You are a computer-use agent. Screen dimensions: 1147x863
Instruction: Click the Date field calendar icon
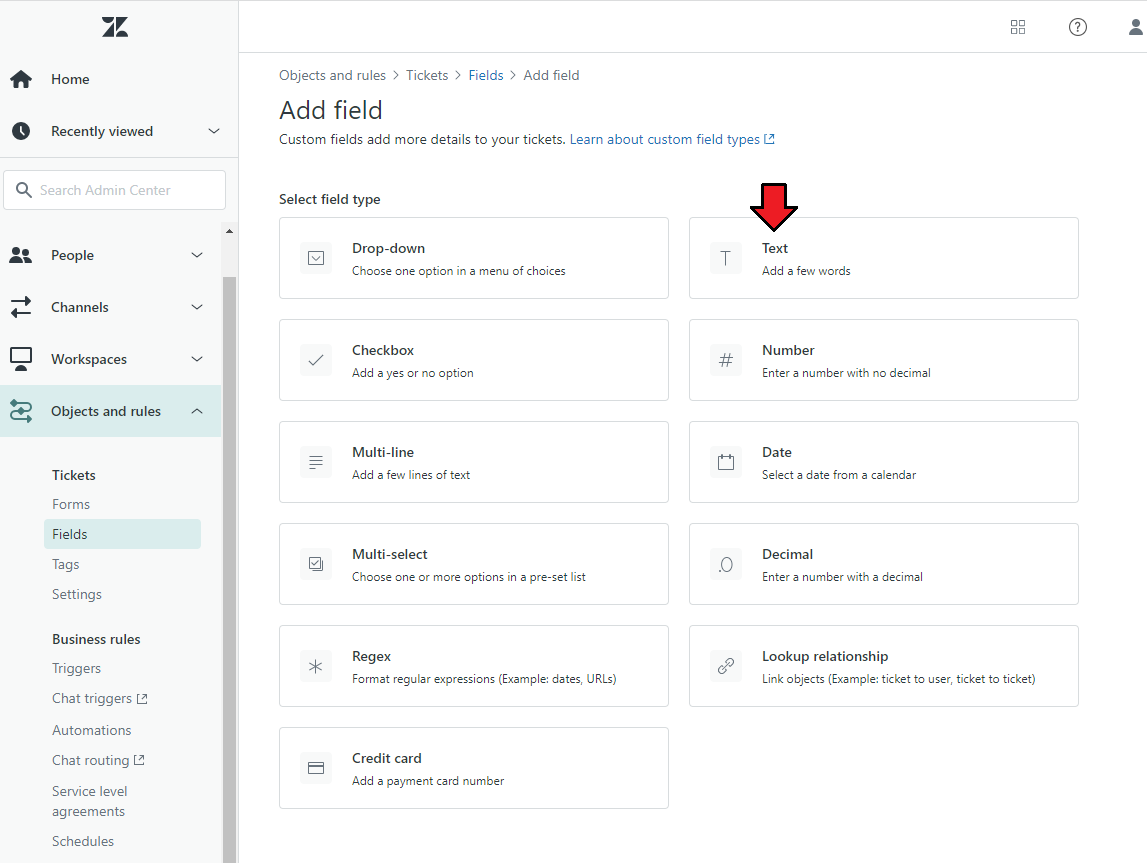726,462
